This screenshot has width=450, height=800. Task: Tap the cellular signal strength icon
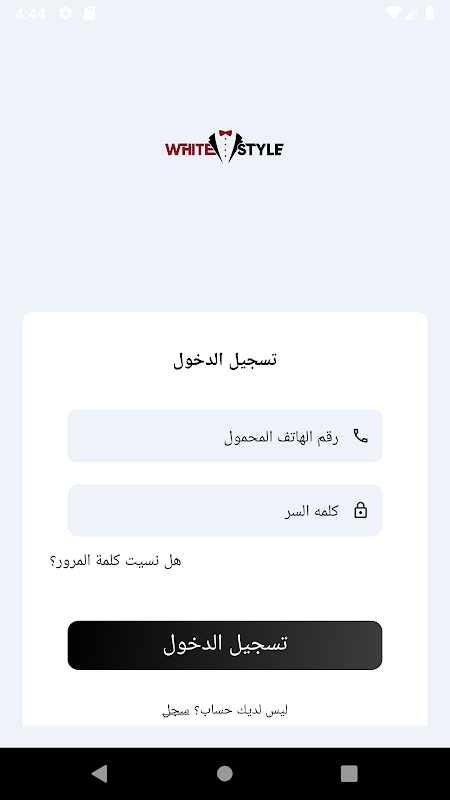411,13
